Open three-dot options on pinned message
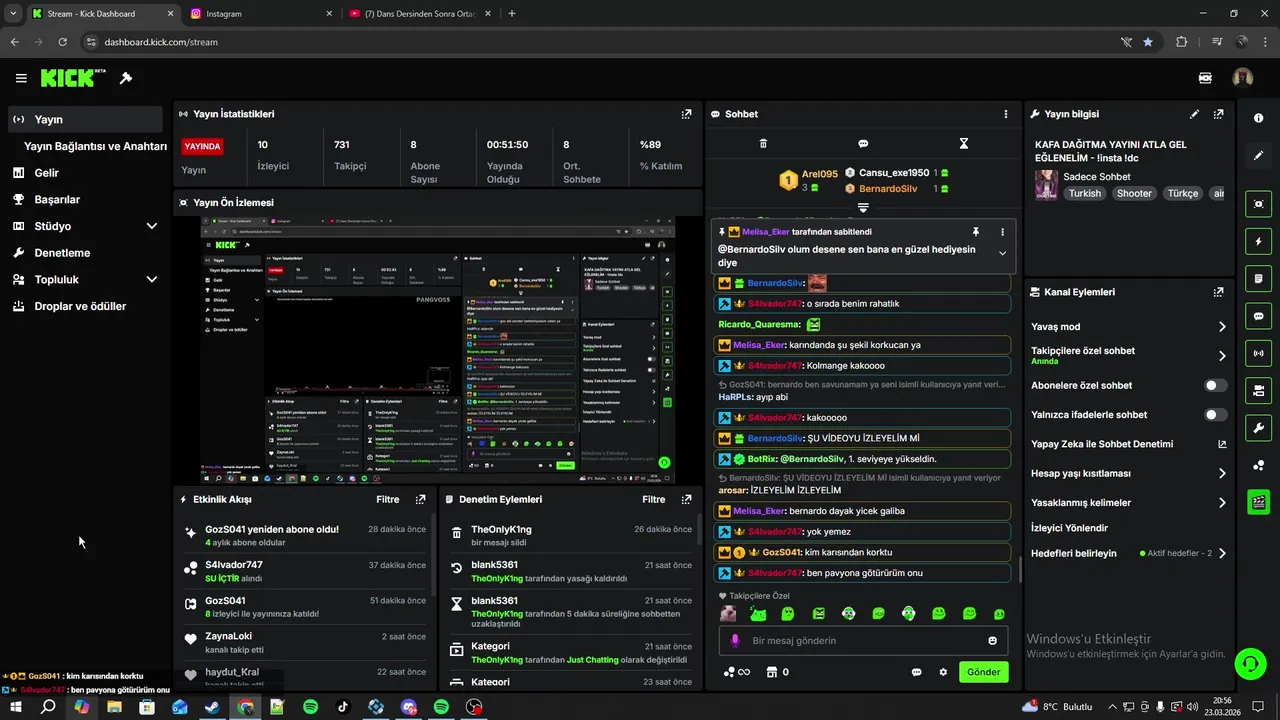1280x720 pixels. pos(1003,231)
